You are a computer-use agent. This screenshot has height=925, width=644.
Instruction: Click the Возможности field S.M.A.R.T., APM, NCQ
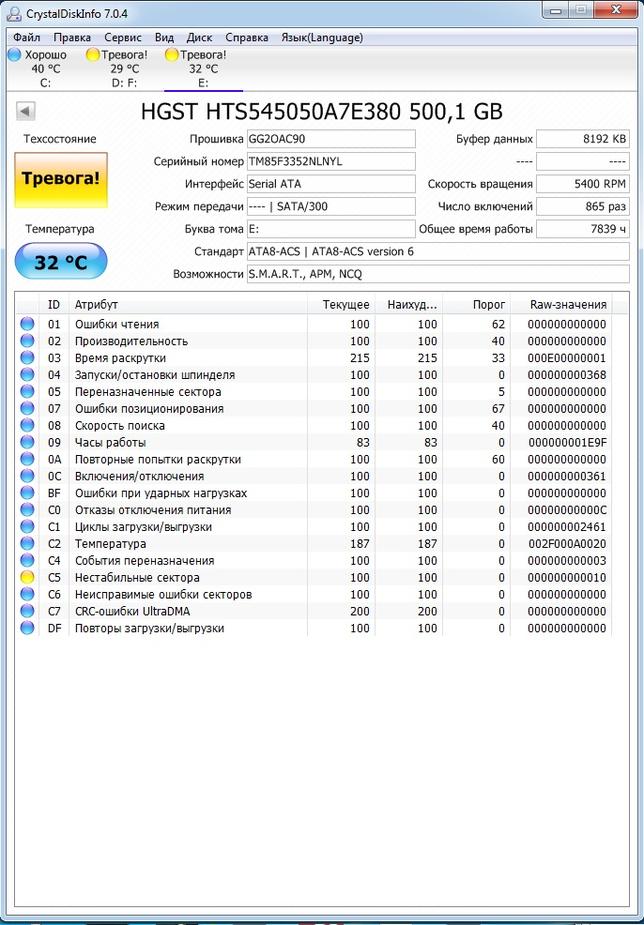pos(438,274)
